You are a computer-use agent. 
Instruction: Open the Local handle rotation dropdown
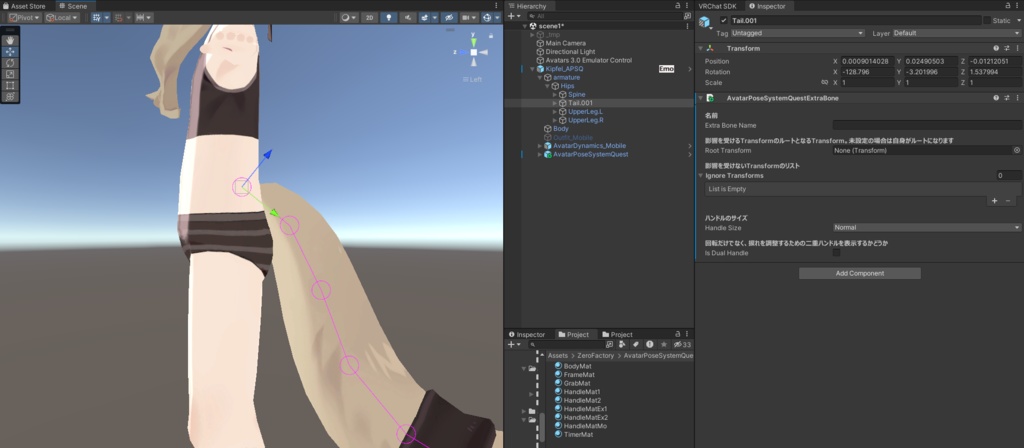[x=62, y=18]
